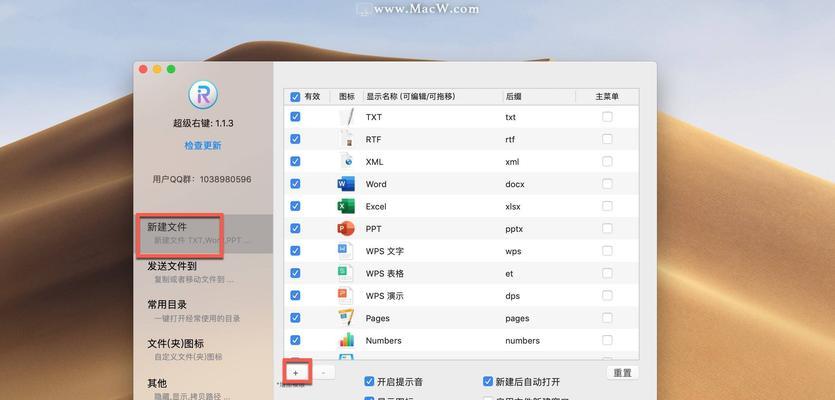Uncheck 有效 for the Numbers row
The width and height of the screenshot is (835, 400).
[295, 340]
